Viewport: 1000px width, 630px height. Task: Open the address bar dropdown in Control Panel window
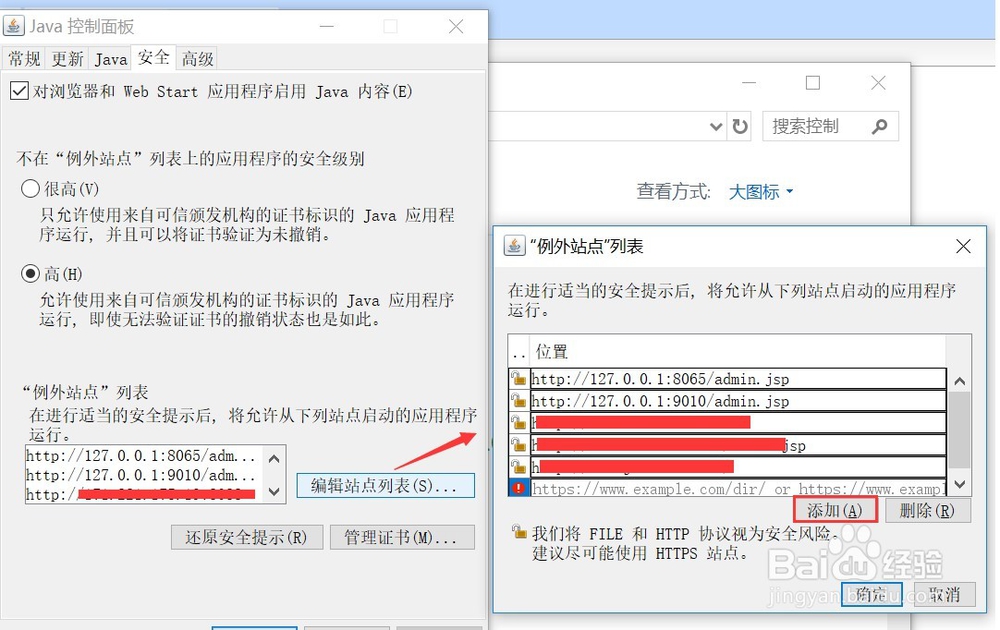coord(716,126)
